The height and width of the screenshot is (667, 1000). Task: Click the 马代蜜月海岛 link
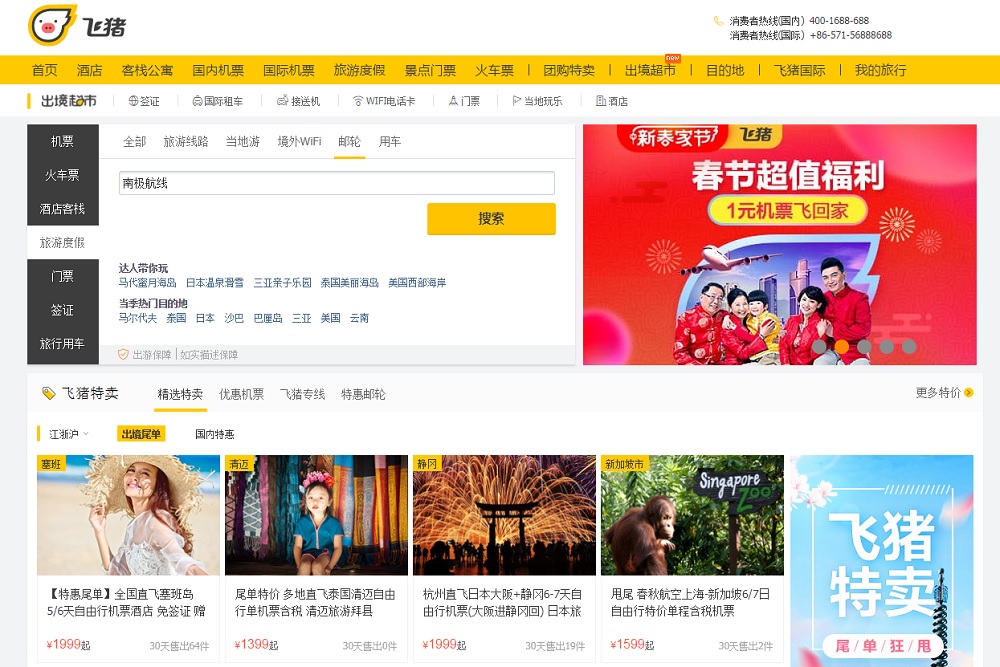coord(147,282)
